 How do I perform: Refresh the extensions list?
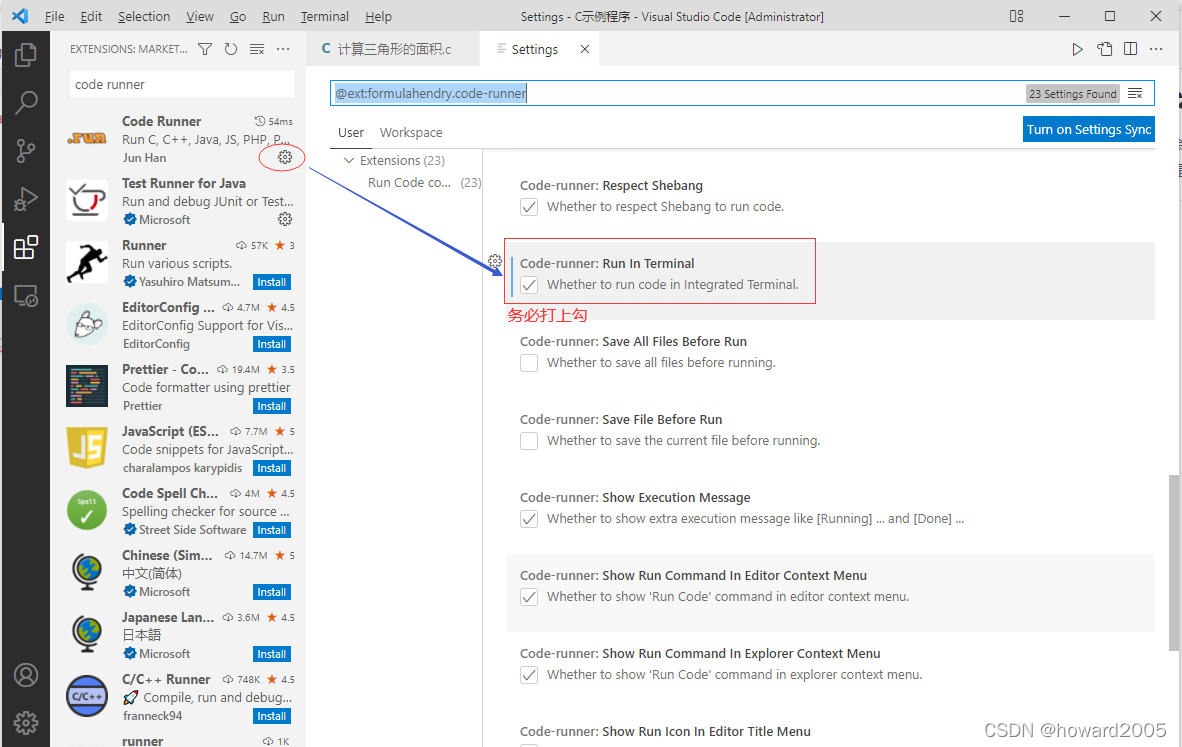pyautogui.click(x=231, y=49)
